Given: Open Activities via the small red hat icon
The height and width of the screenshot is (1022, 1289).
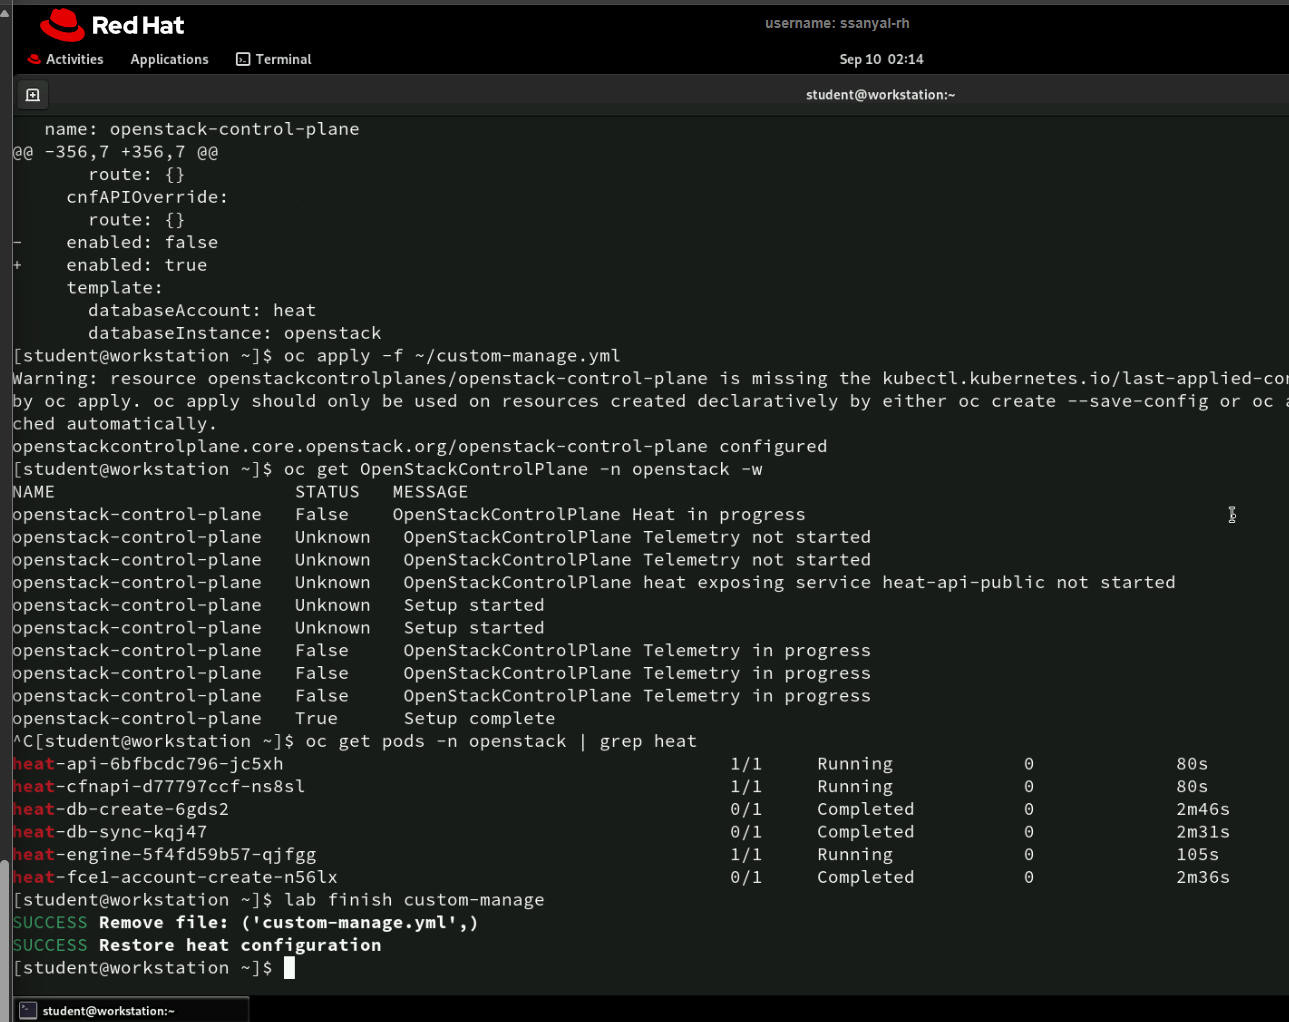Looking at the screenshot, I should point(34,59).
